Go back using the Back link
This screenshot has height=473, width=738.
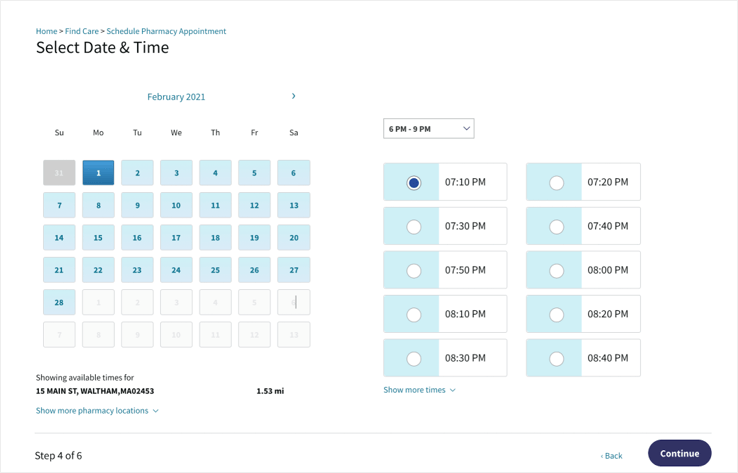(x=611, y=456)
